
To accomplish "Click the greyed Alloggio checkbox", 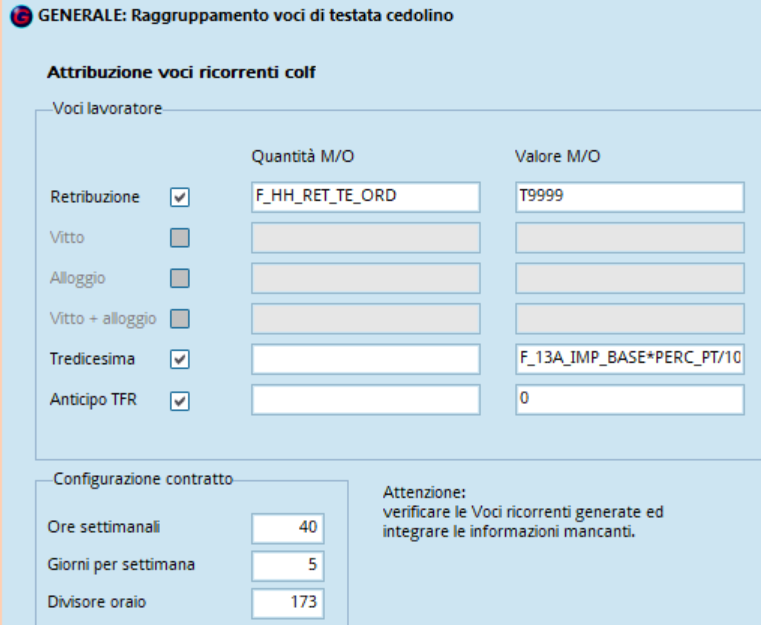I will [x=180, y=279].
